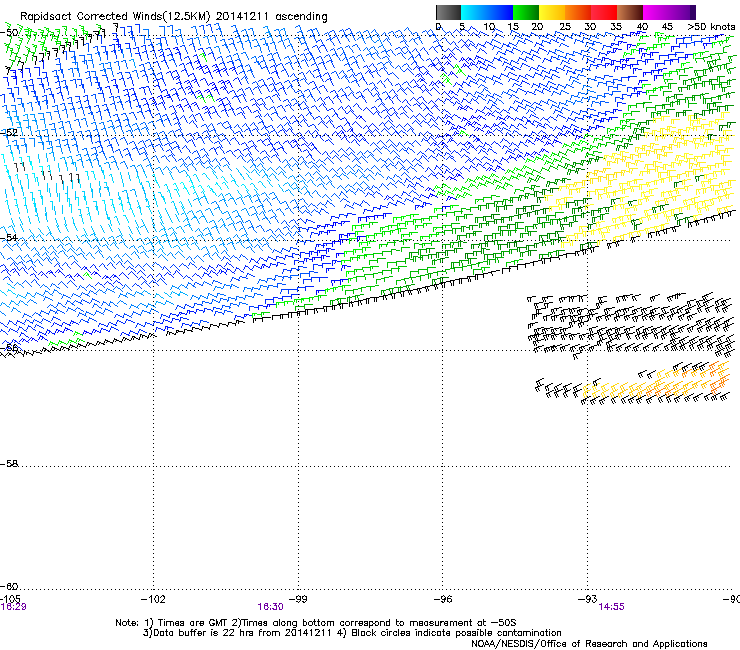
Task: Click the chart title 'Rapidsact Corrected Winds(12.5KM)'
Action: pyautogui.click(x=115, y=17)
